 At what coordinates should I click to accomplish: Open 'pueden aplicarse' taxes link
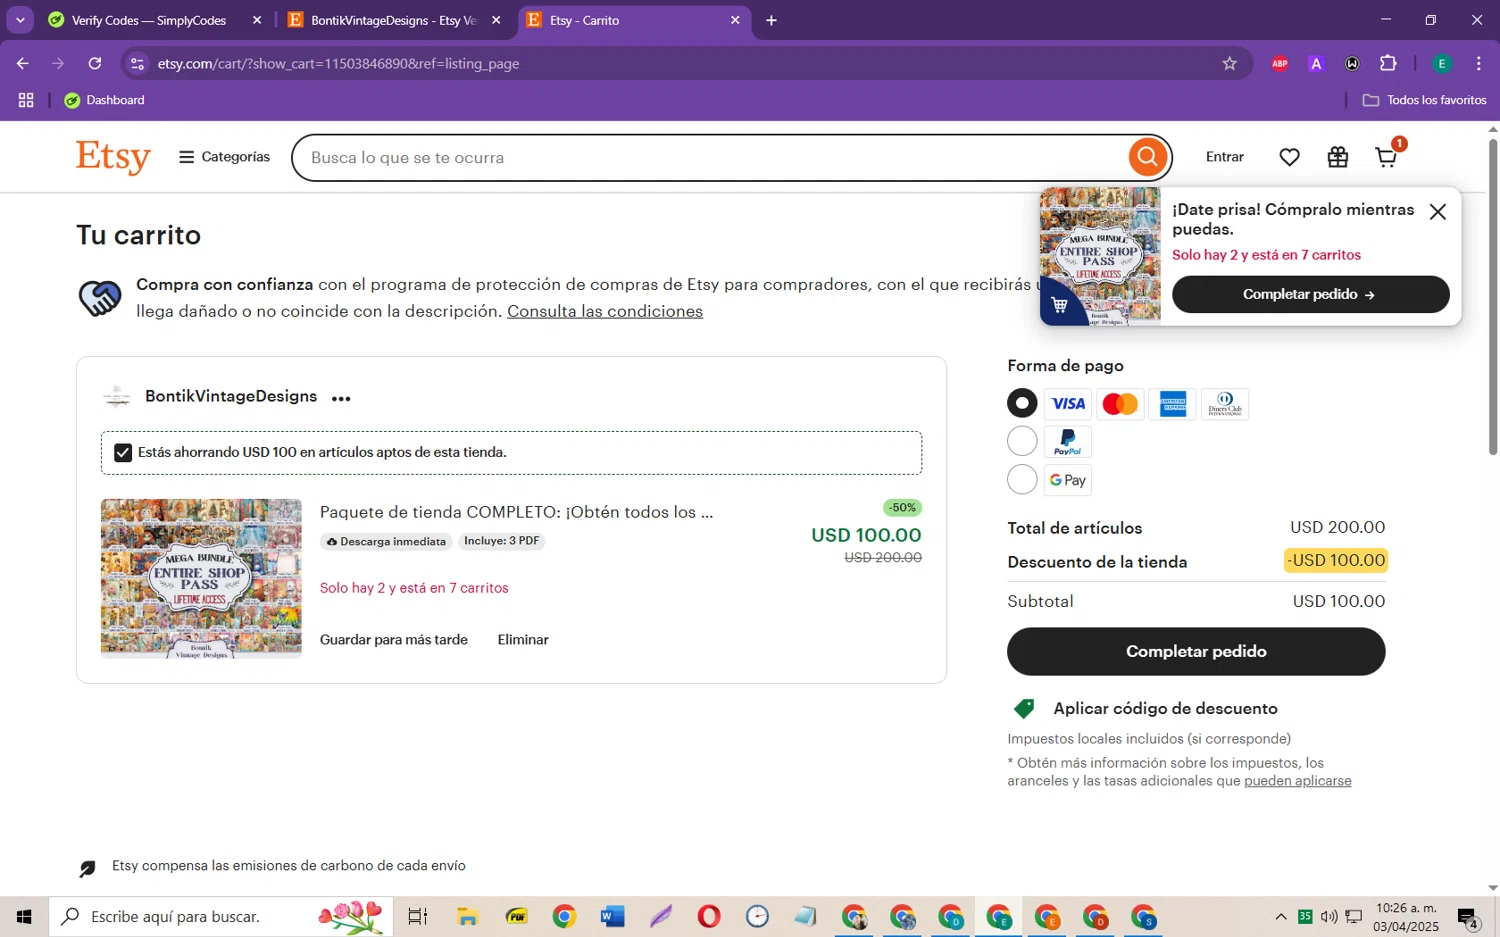pyautogui.click(x=1297, y=781)
